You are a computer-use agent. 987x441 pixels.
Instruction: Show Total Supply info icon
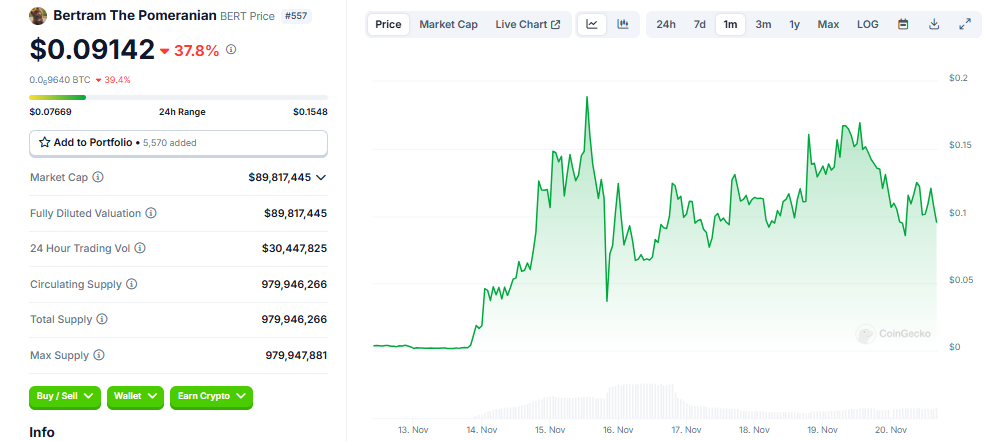(102, 320)
